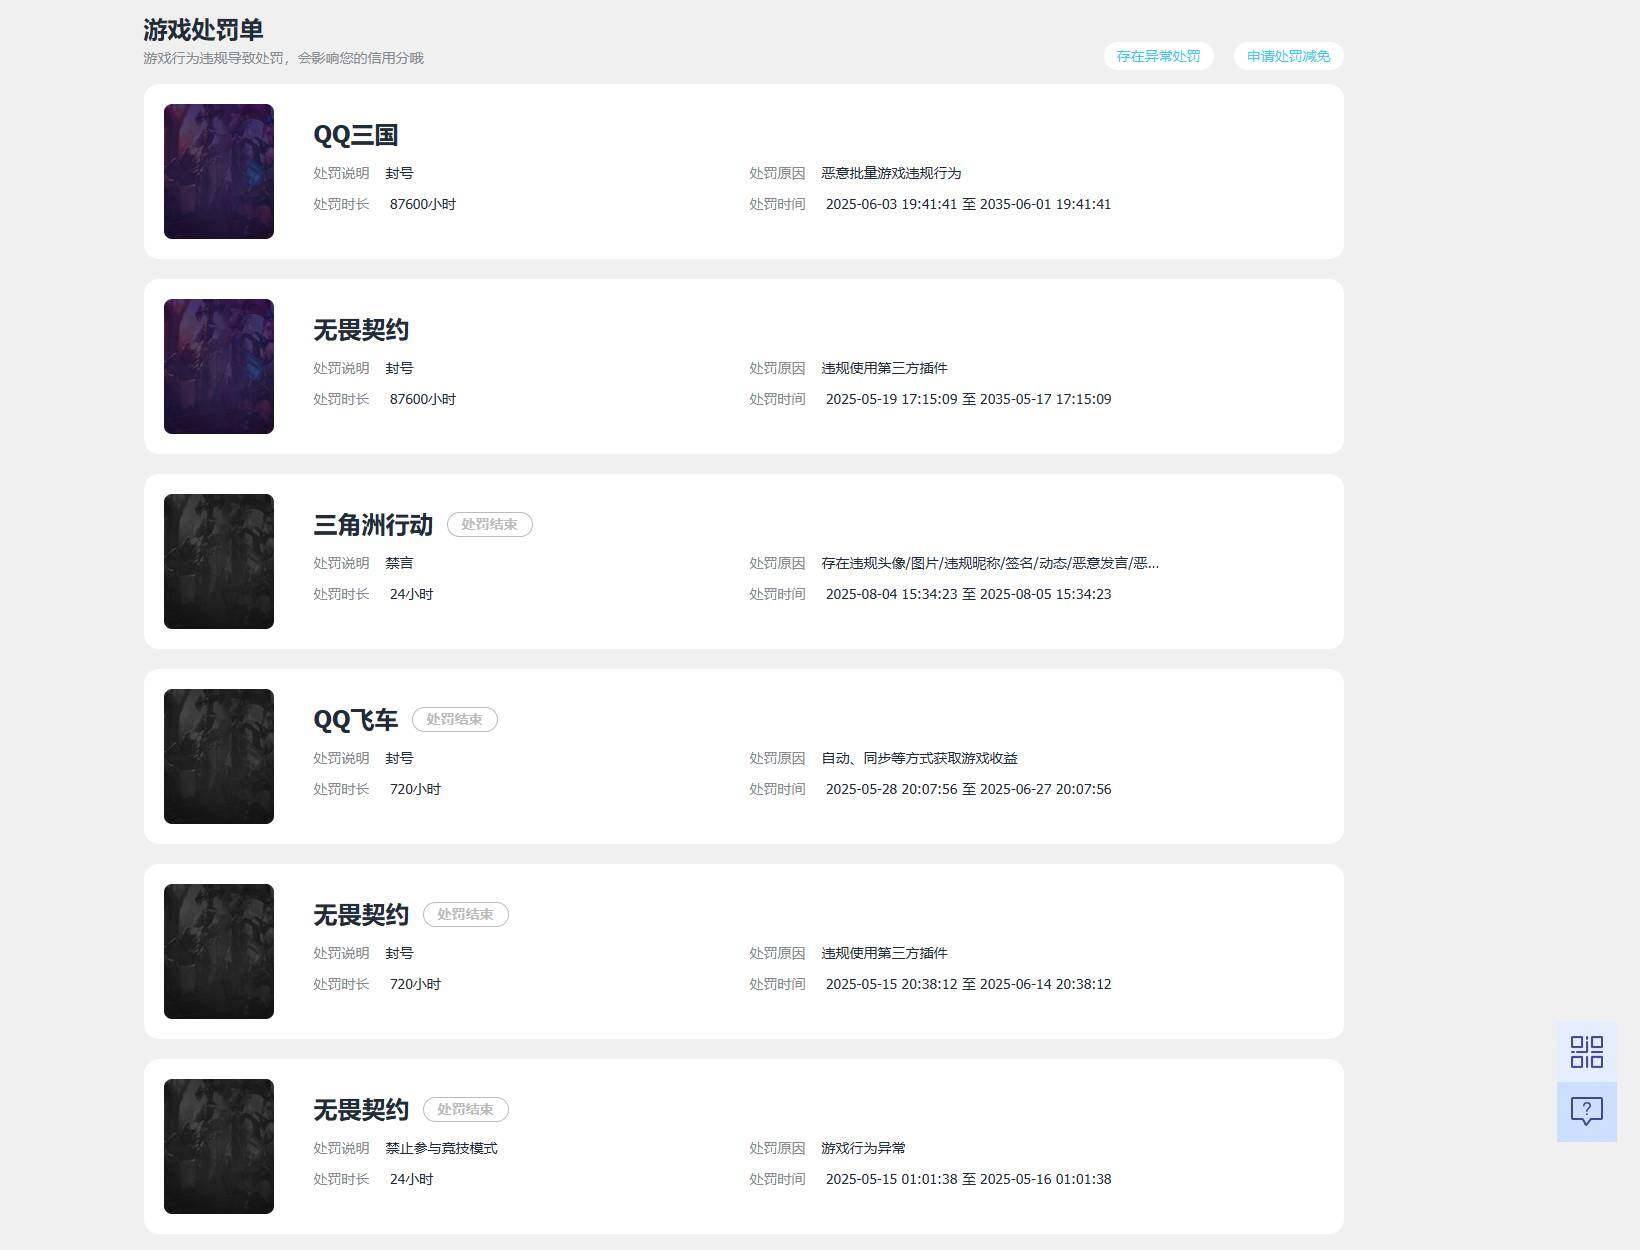
Task: Click the 24小时 duration in 三角洲行动 card
Action: pyautogui.click(x=412, y=594)
